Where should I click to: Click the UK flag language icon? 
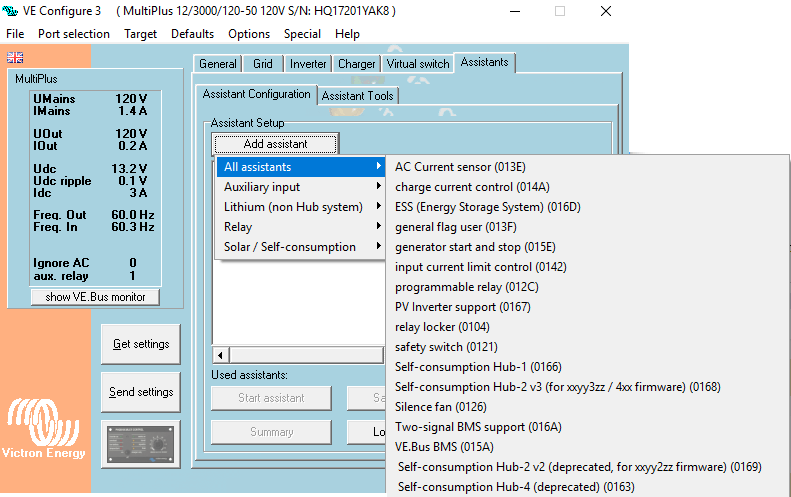tap(15, 58)
